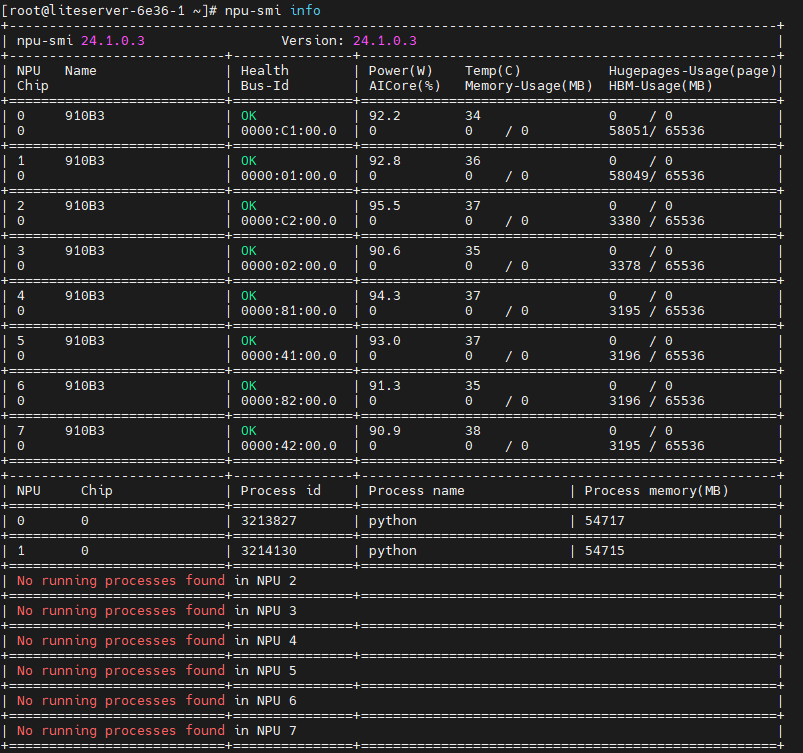Image resolution: width=803 pixels, height=753 pixels.
Task: Click the Temp(C) column header
Action: (x=492, y=71)
